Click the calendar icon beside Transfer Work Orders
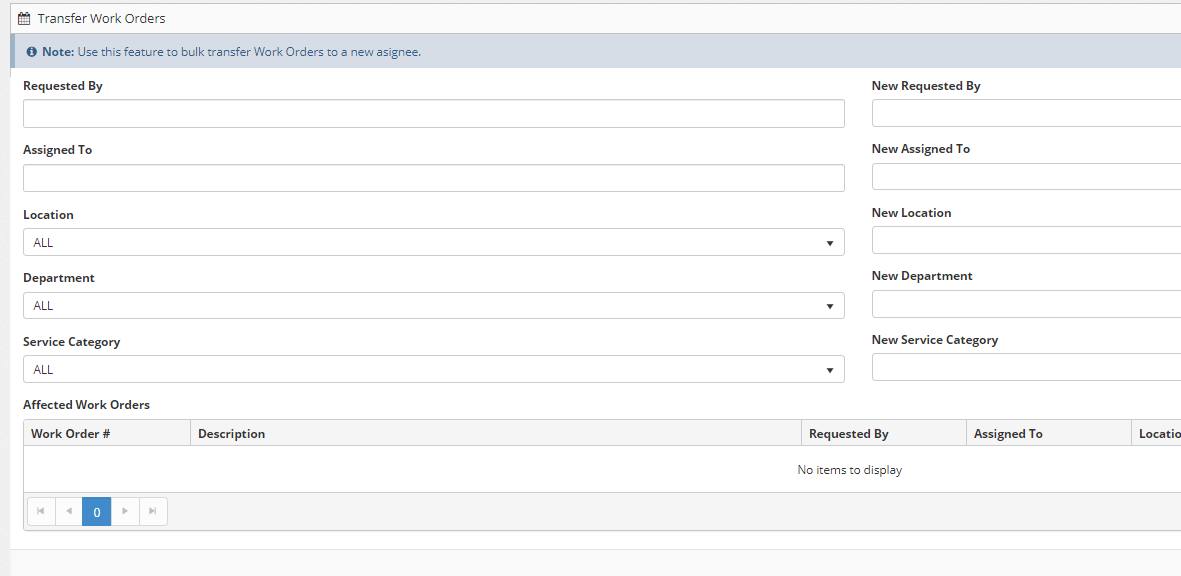The image size is (1181, 576). 24,19
